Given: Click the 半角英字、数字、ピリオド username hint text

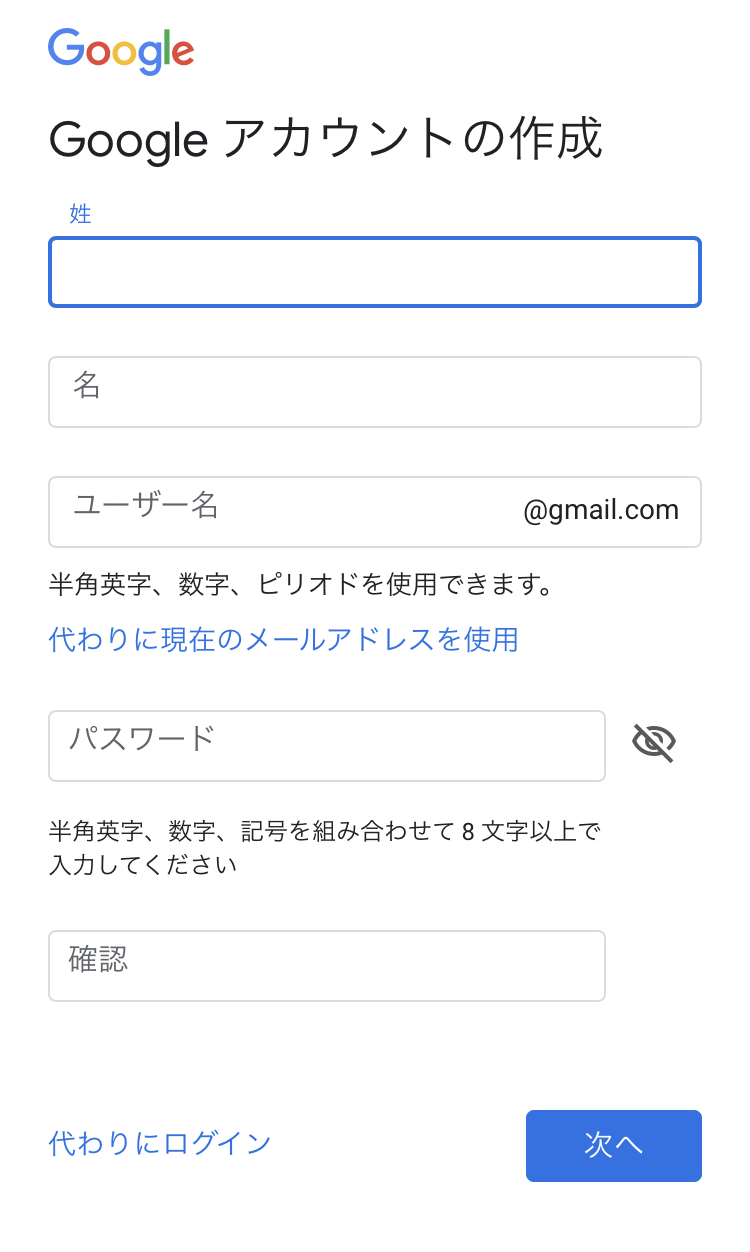Looking at the screenshot, I should click(301, 584).
